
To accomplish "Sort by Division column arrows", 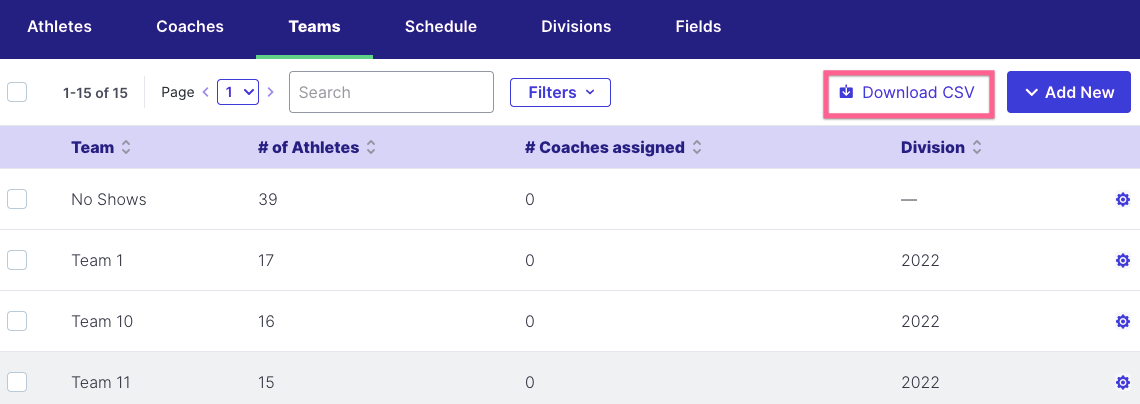I will (976, 148).
